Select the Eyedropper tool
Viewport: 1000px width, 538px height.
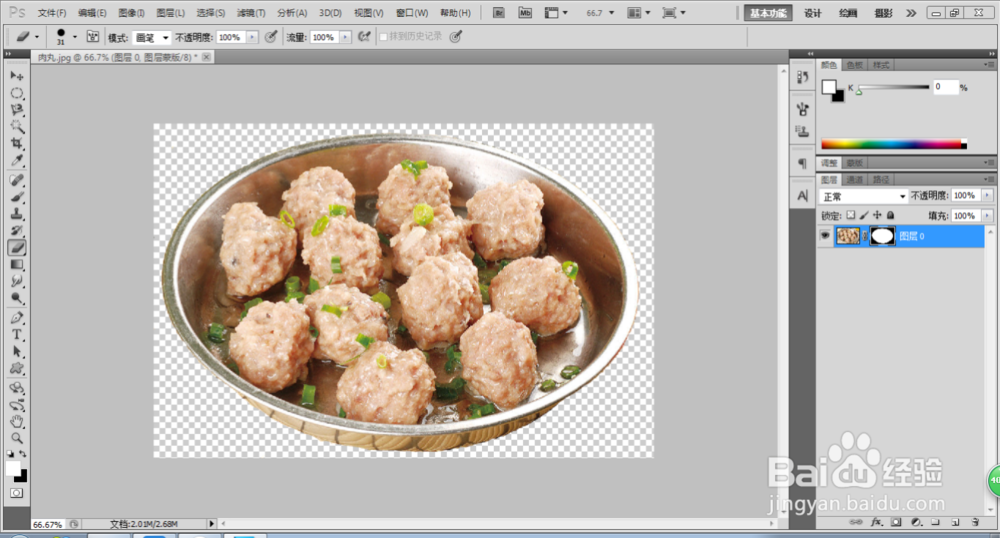tap(17, 159)
